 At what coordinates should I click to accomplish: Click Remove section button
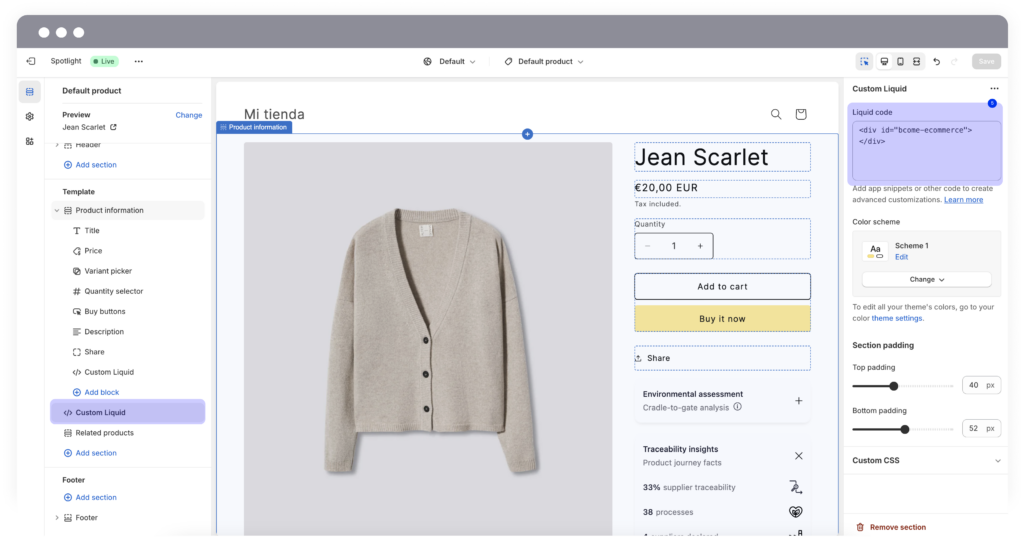(x=891, y=527)
